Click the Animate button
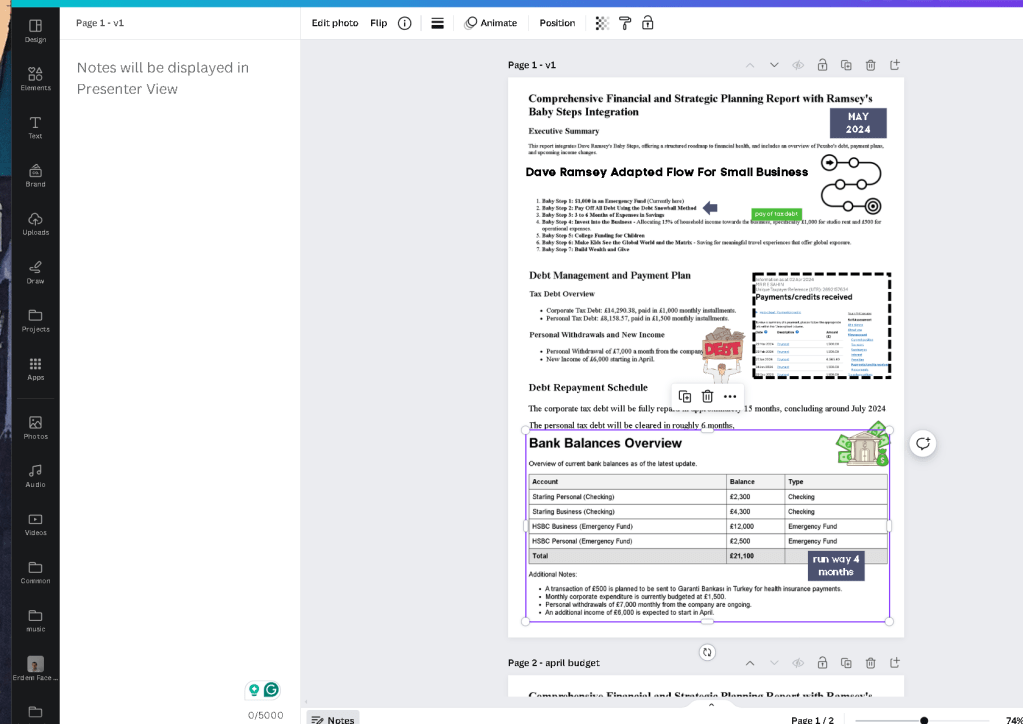This screenshot has height=724, width=1023. pyautogui.click(x=491, y=23)
